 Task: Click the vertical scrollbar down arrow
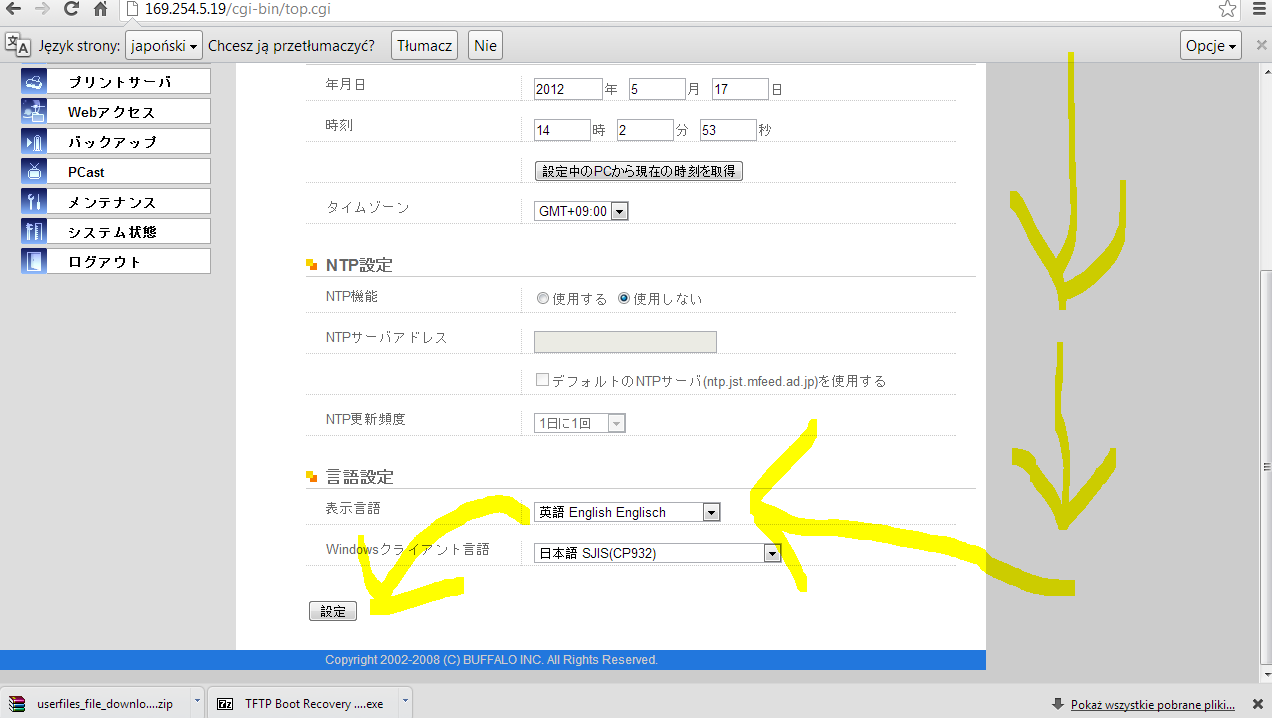tap(1263, 675)
